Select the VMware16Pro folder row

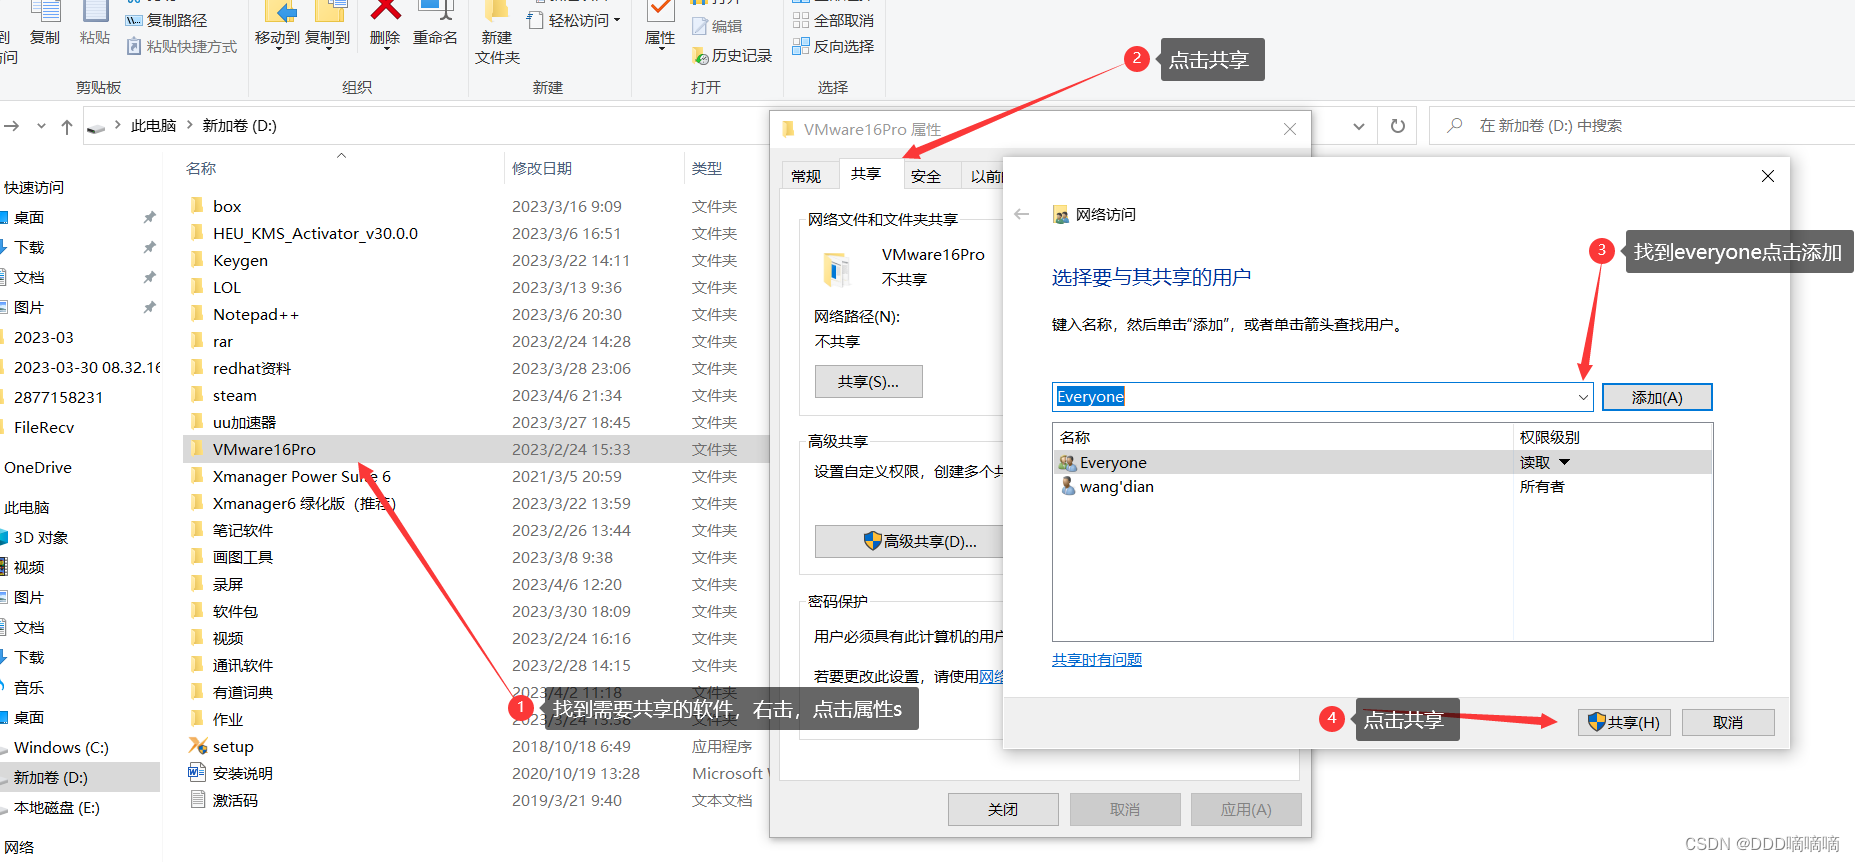(x=476, y=449)
